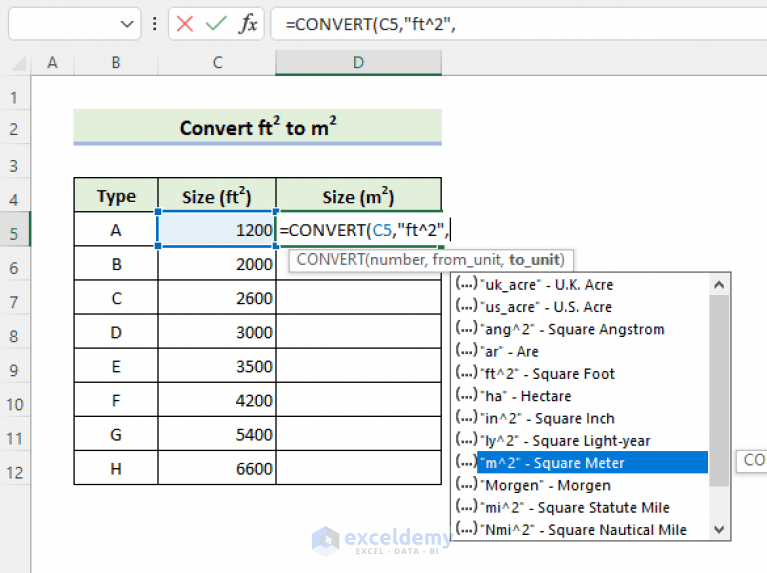Click the 'Convert ft² to m²' title cell
Viewport: 767px width, 573px height.
(x=258, y=127)
